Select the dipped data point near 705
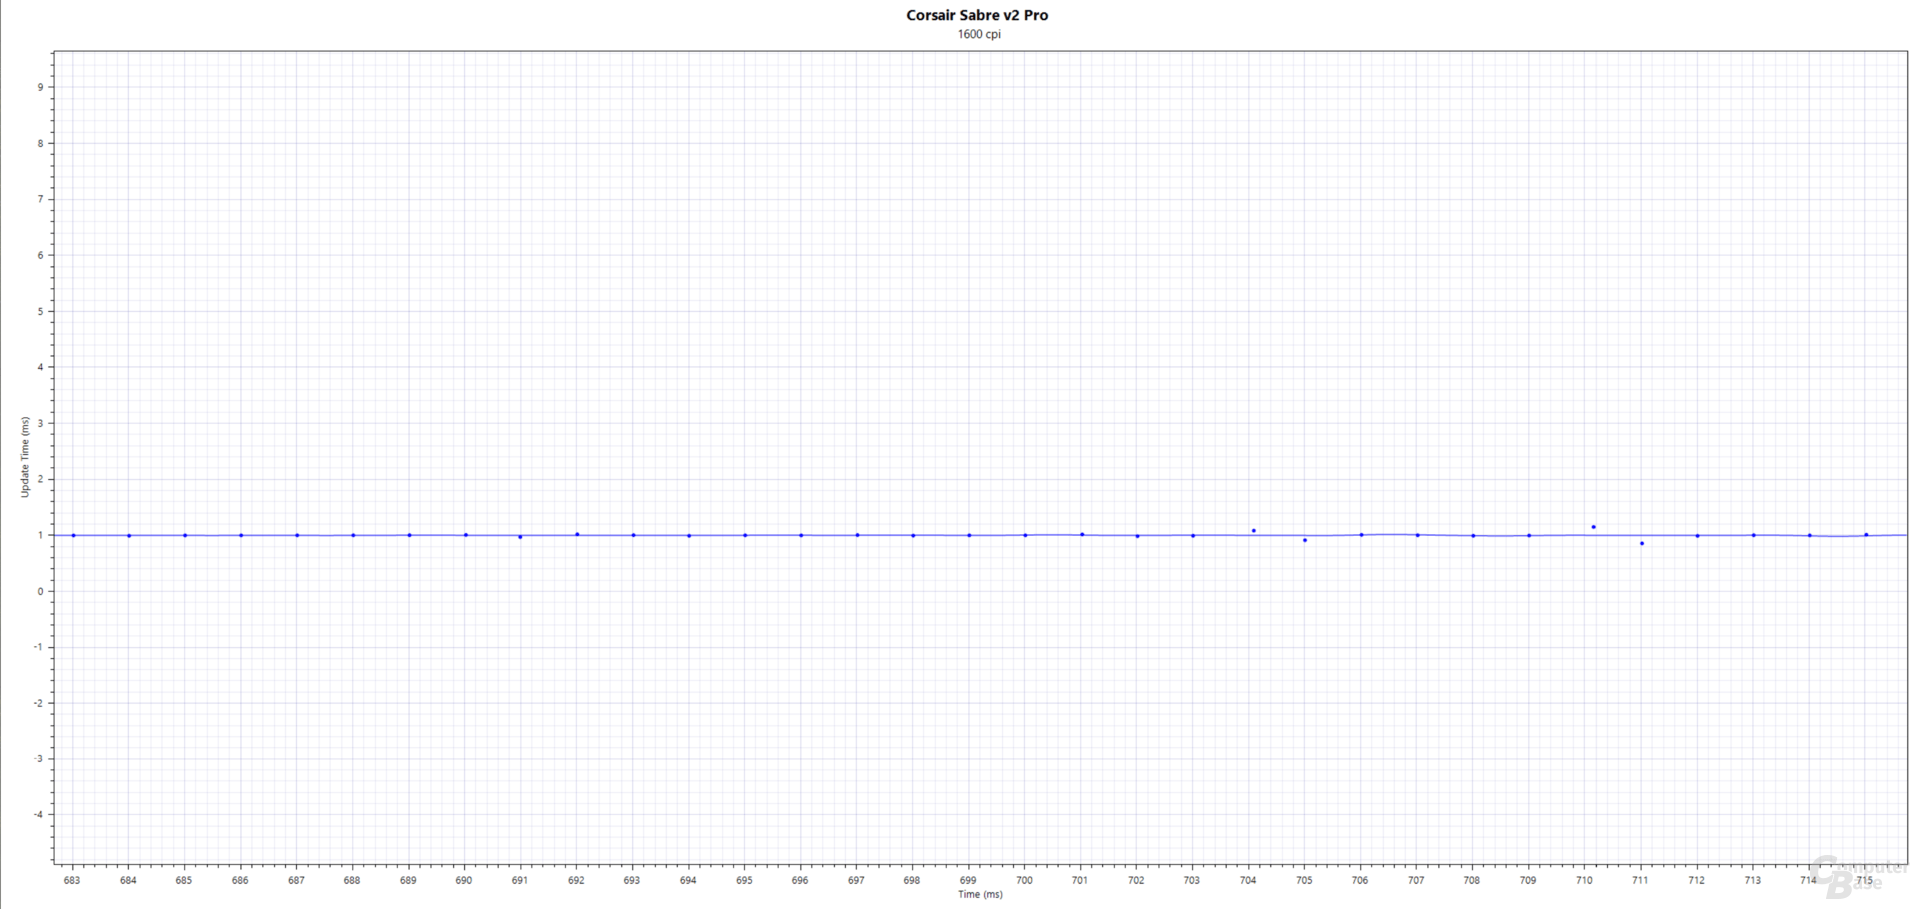Image resolution: width=1920 pixels, height=909 pixels. pos(1304,540)
